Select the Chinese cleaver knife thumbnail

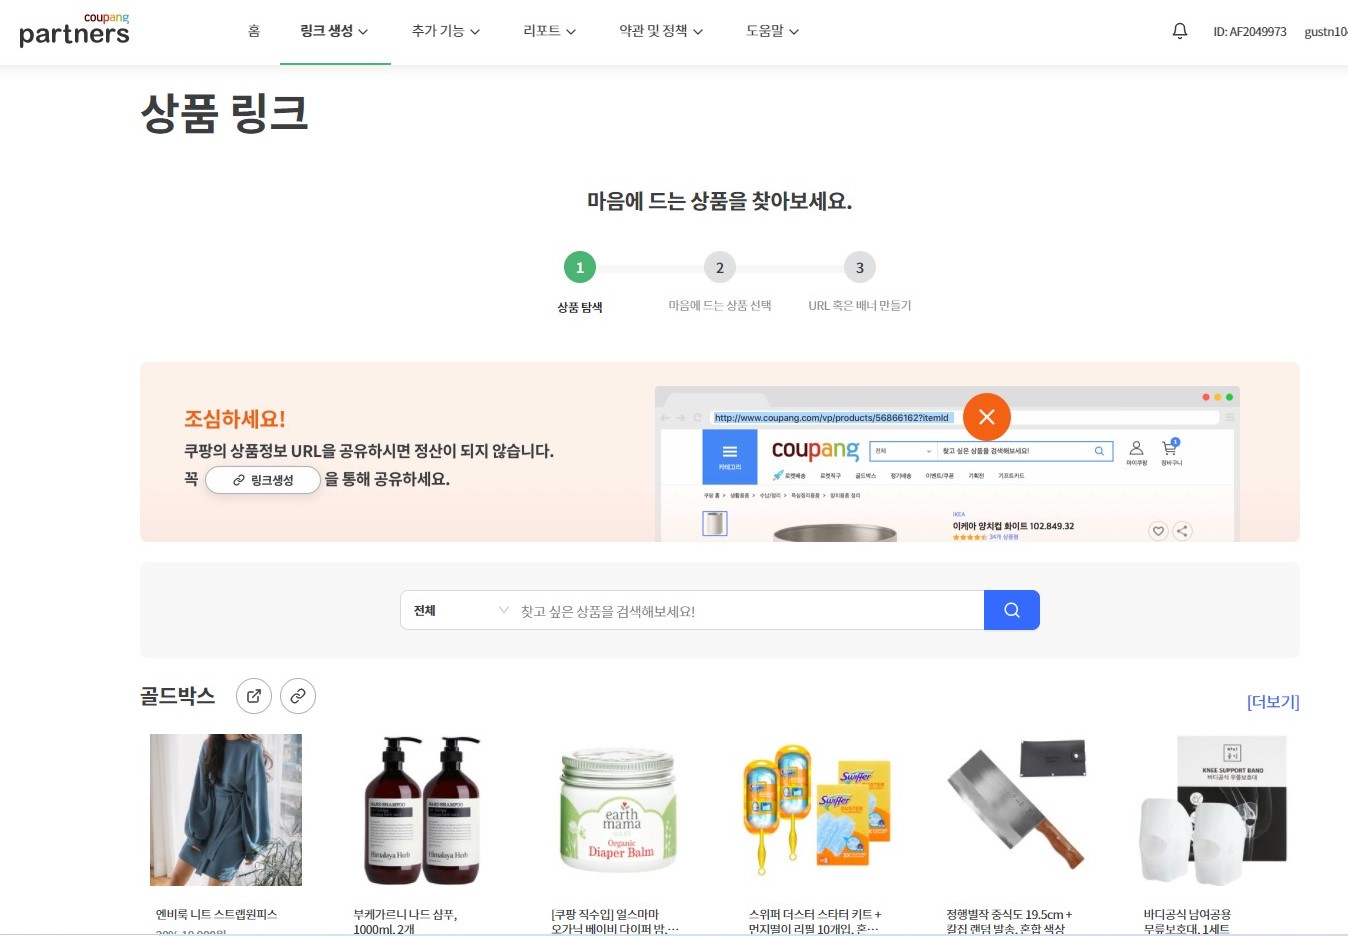(1016, 805)
